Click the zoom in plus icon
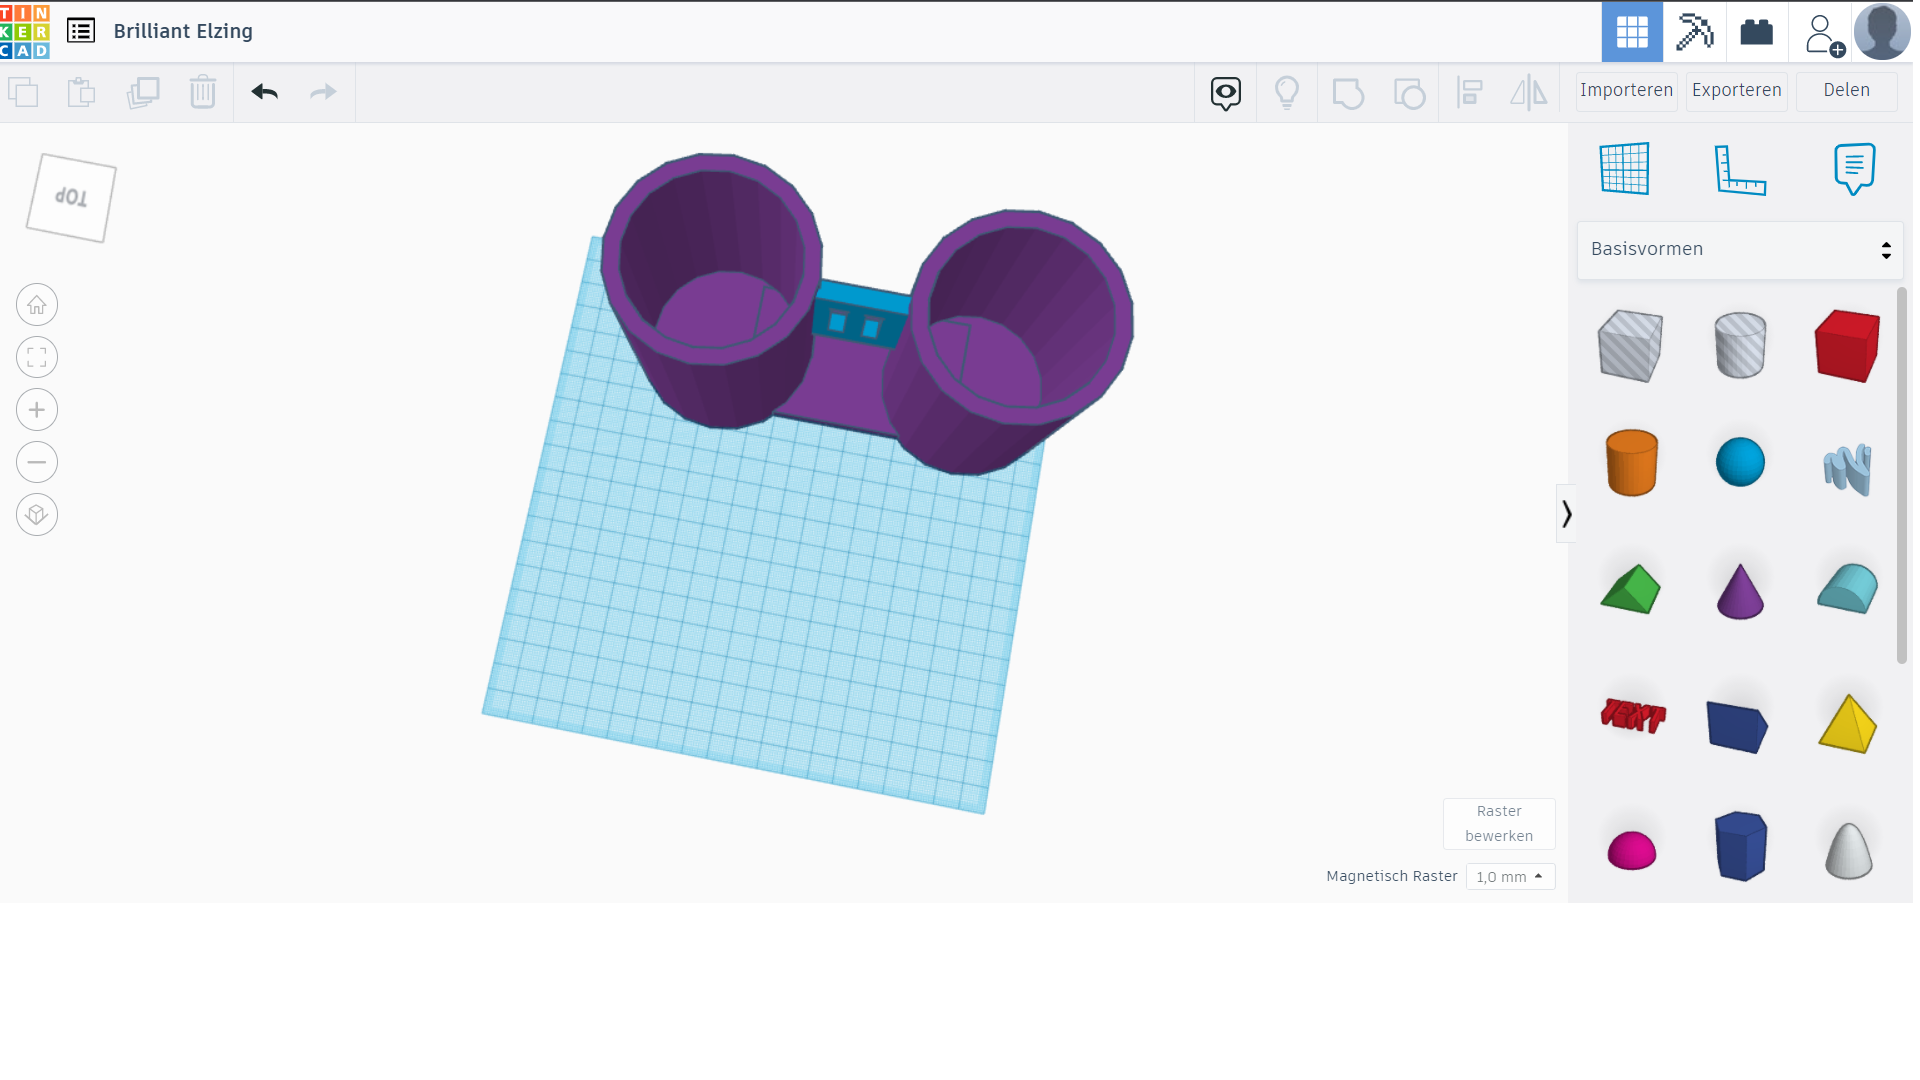 [x=37, y=410]
